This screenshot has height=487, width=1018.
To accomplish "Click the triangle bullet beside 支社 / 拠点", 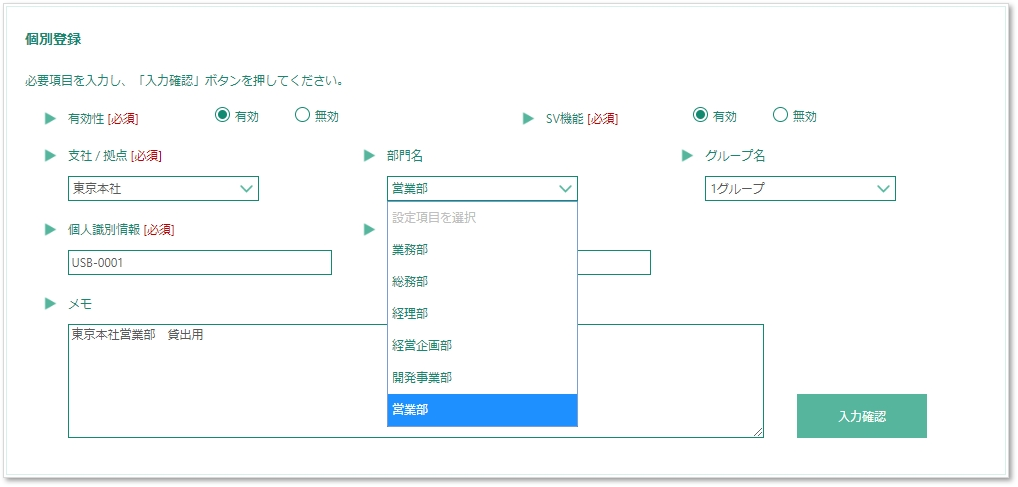I will coord(50,155).
